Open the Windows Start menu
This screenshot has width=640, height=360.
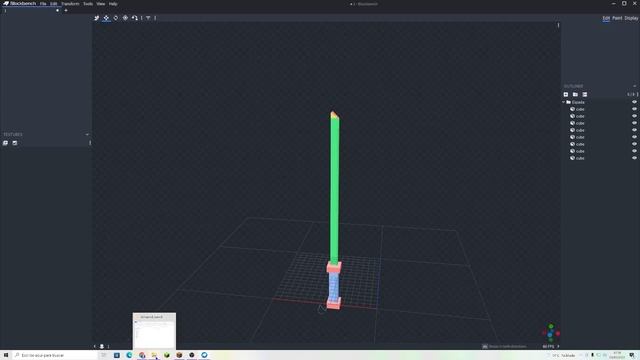pyautogui.click(x=6, y=355)
